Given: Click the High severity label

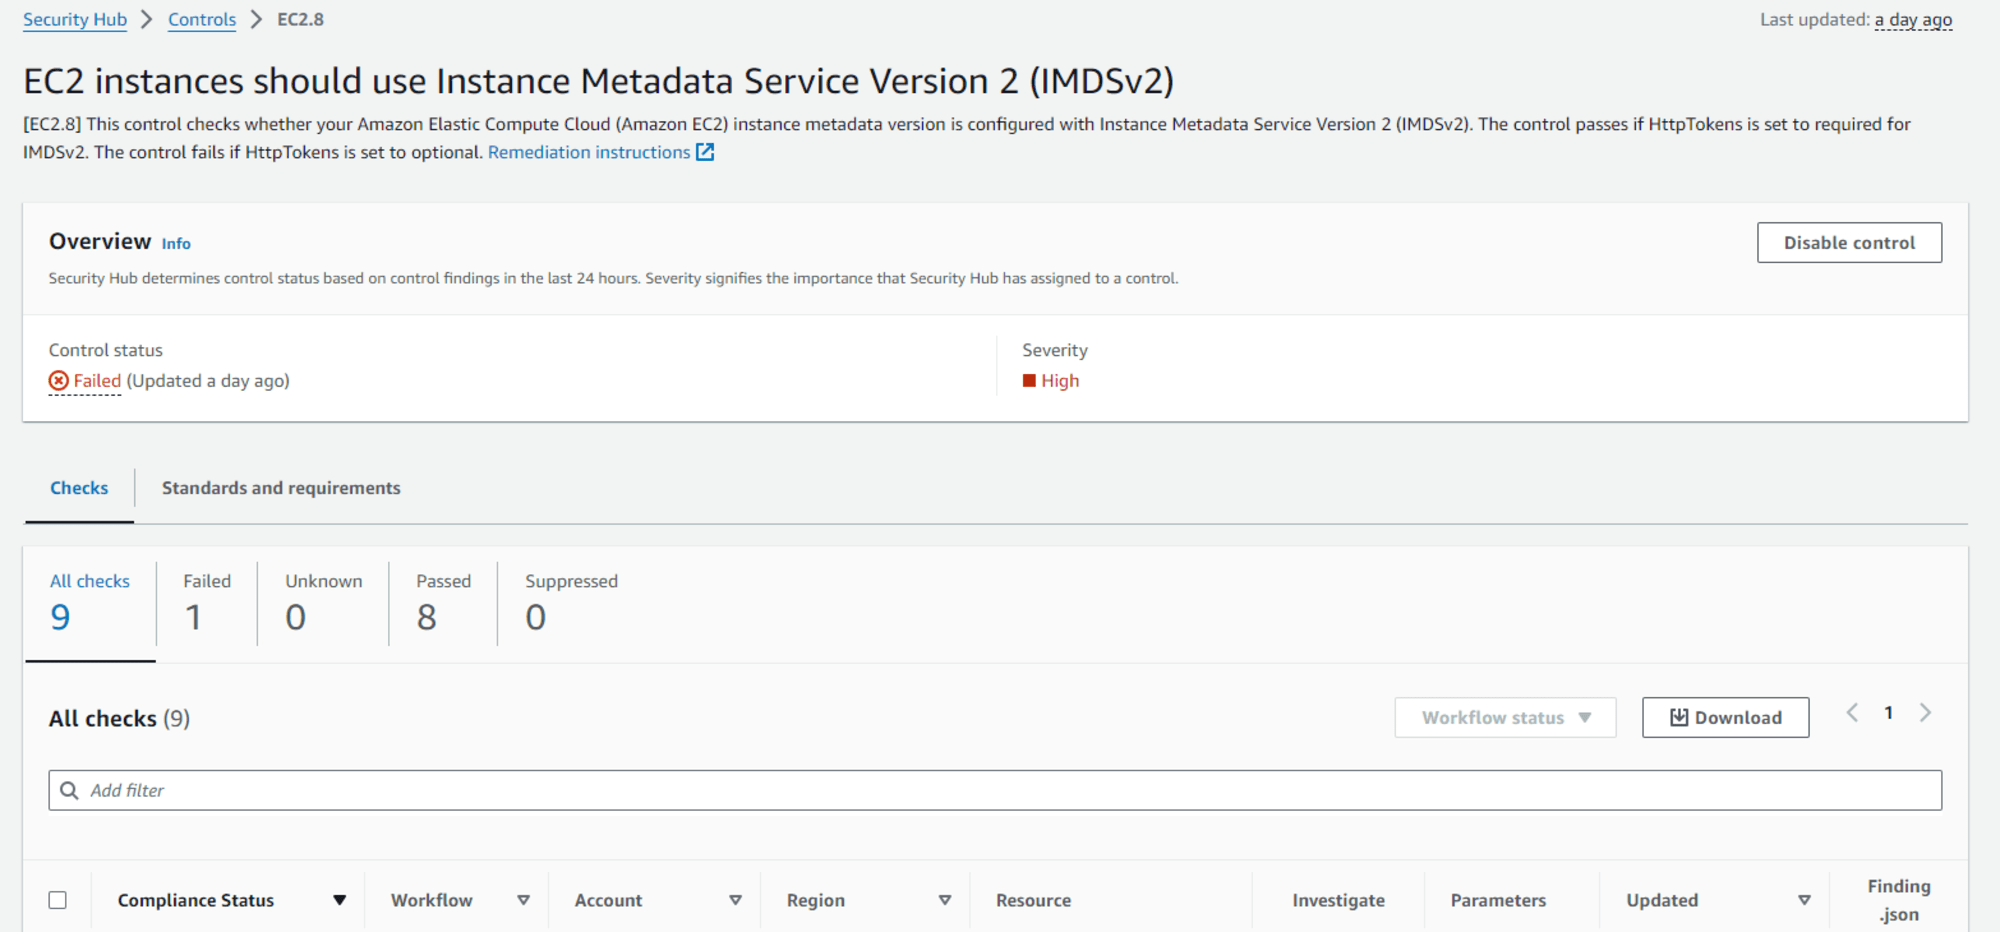Looking at the screenshot, I should click(x=1060, y=381).
